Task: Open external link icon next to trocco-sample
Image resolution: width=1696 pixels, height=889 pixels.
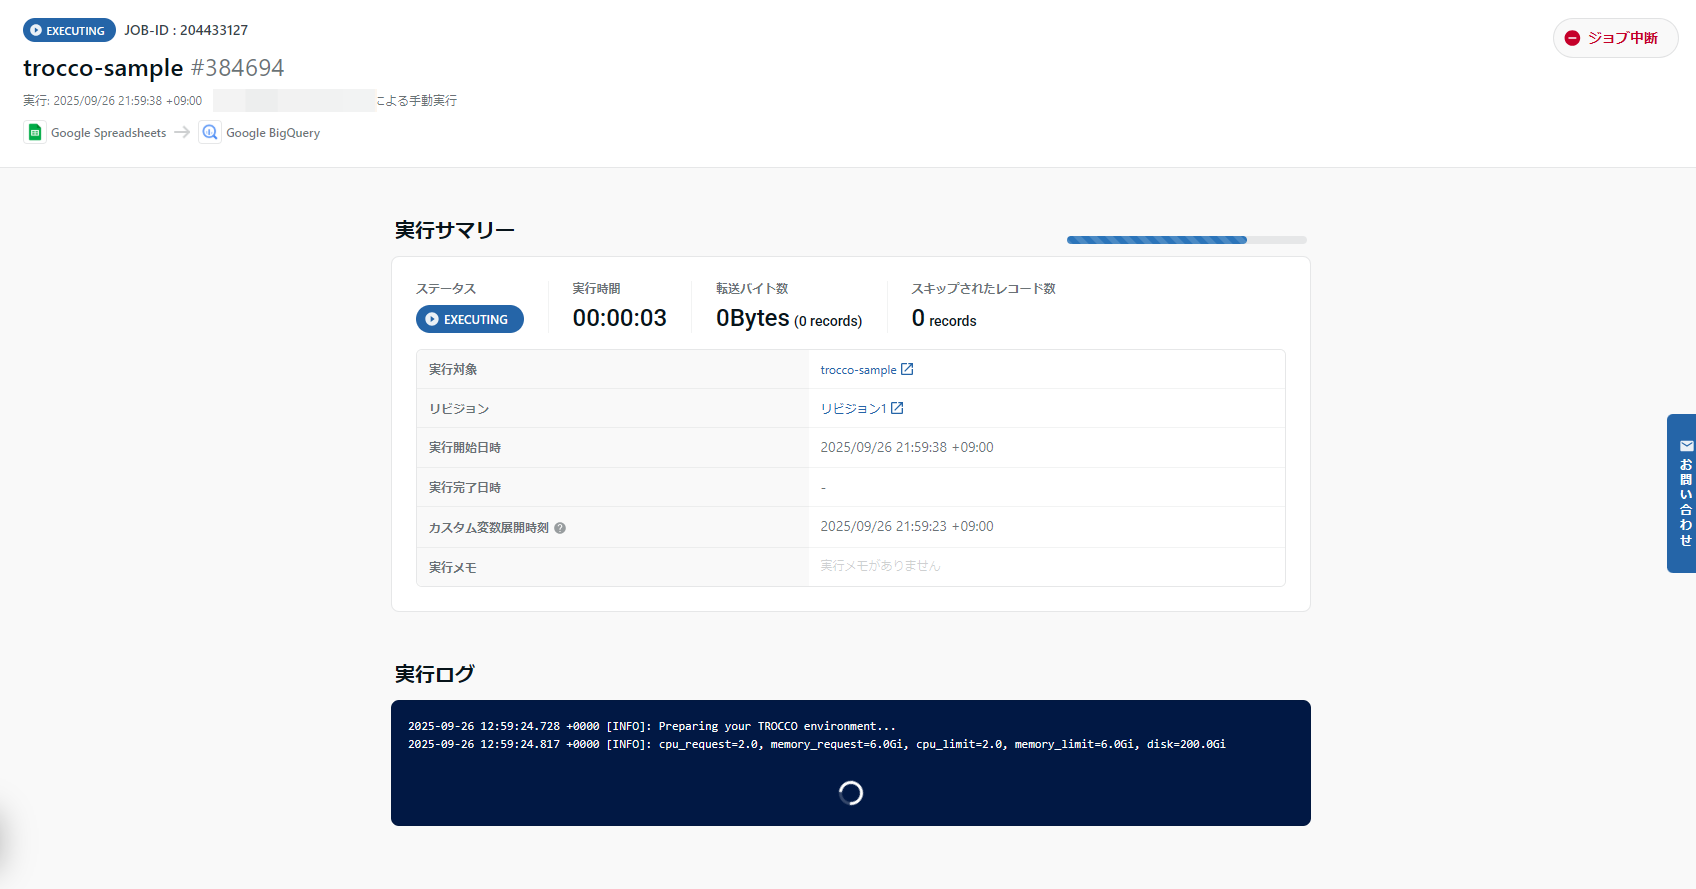Action: point(907,369)
